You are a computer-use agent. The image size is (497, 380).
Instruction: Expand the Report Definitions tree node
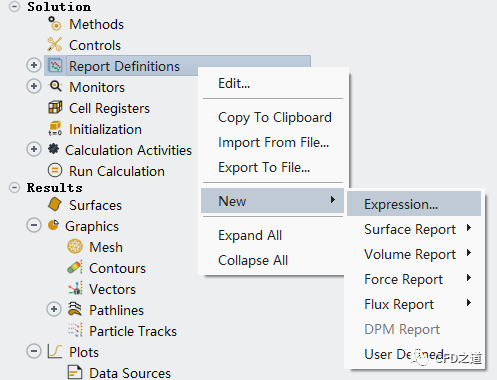34,65
